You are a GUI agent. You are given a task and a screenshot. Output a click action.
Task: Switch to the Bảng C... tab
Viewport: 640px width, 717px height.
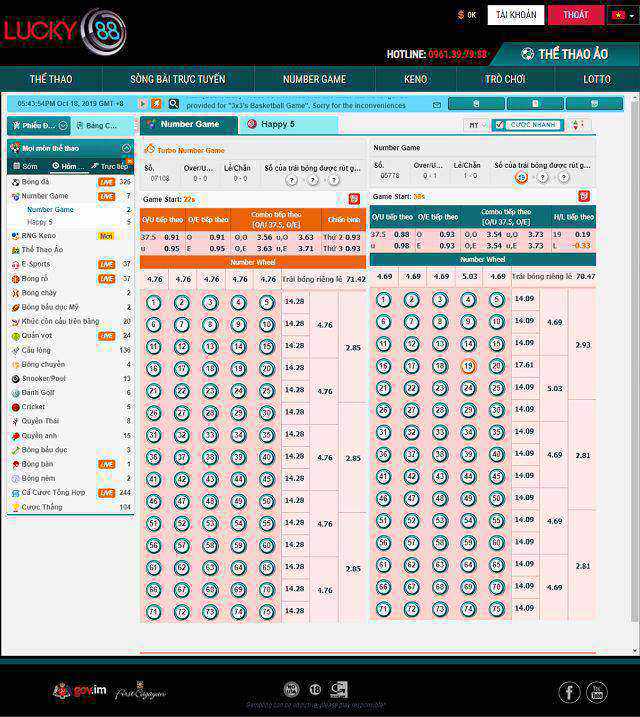tap(101, 125)
